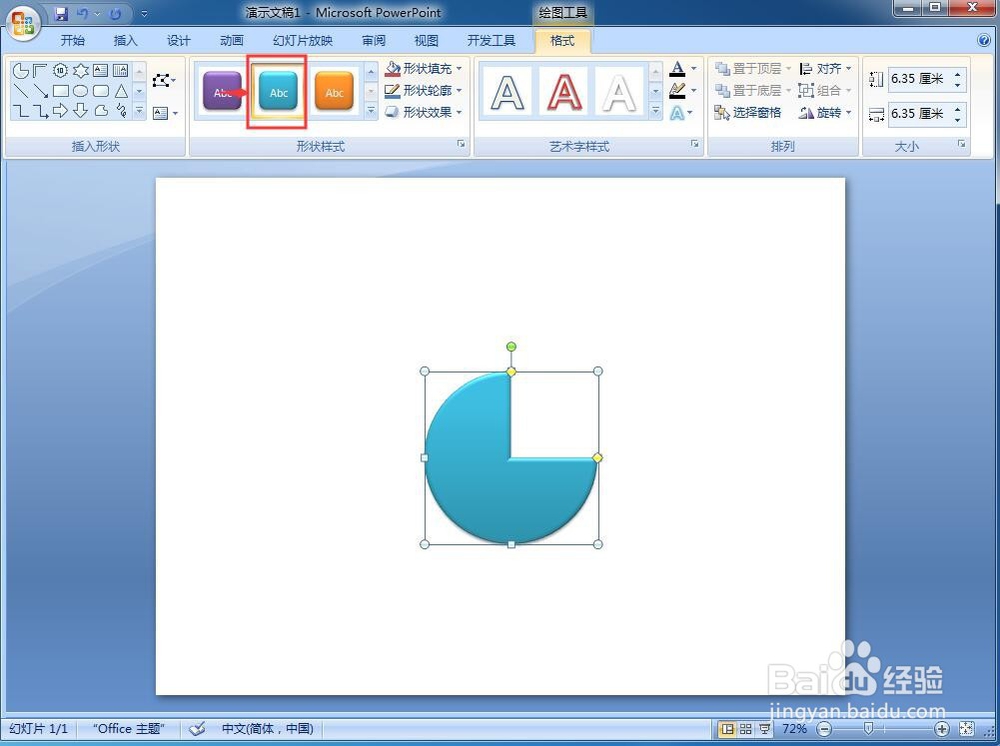Click the shape height input field

pos(918,79)
